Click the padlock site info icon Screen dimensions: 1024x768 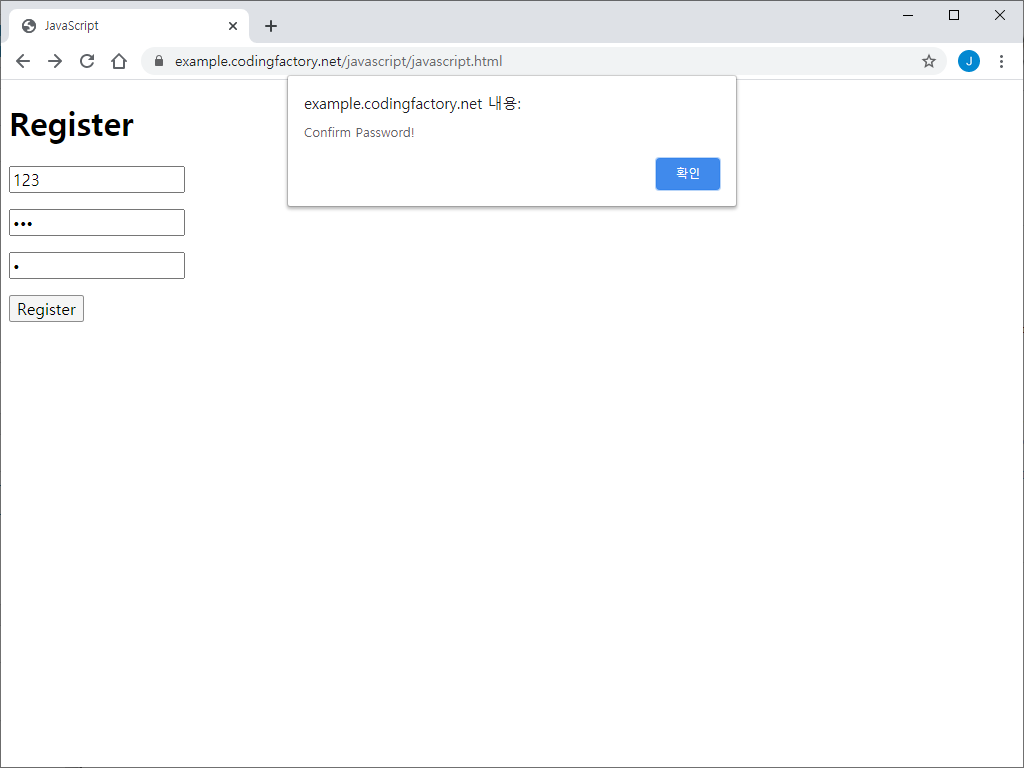(159, 61)
